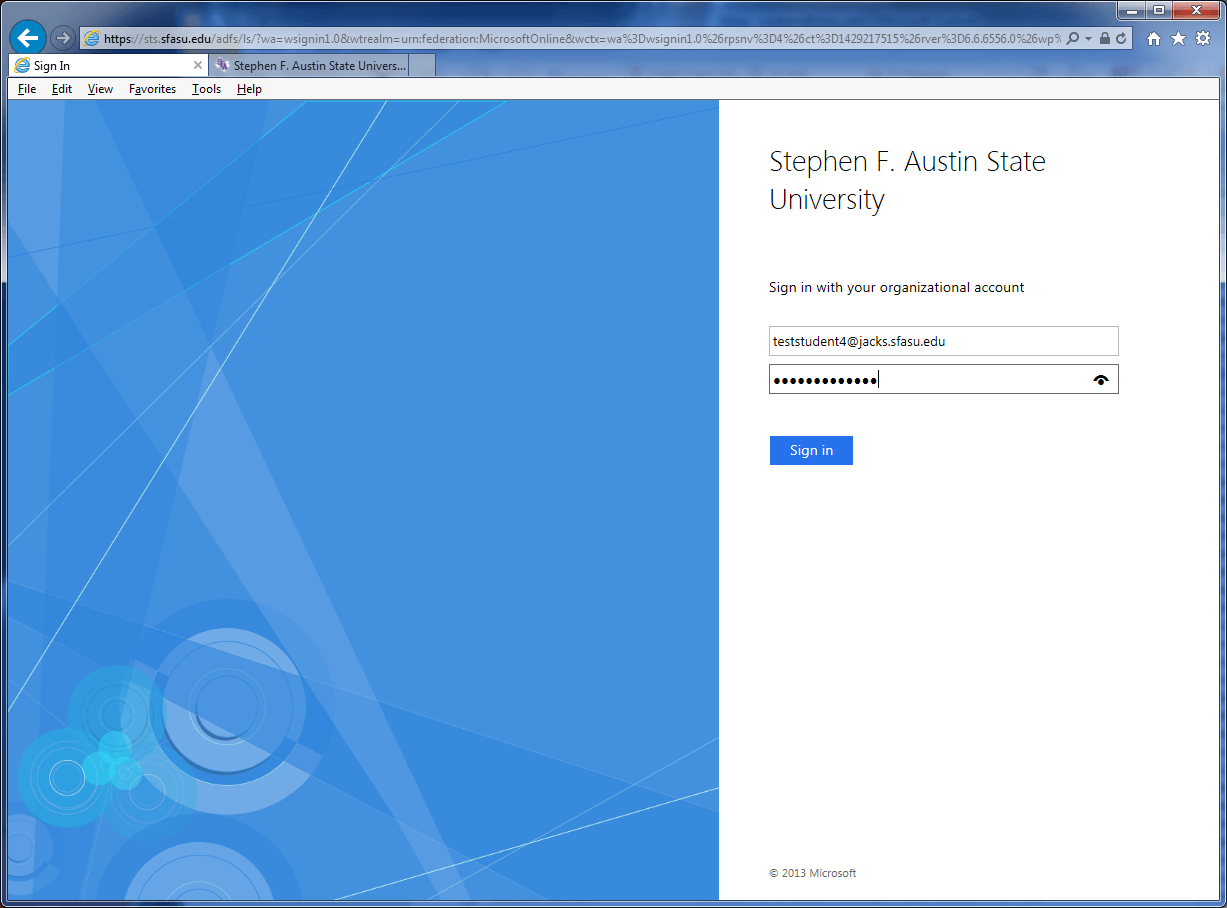The height and width of the screenshot is (908, 1227).
Task: Open the File menu
Action: pyautogui.click(x=27, y=89)
